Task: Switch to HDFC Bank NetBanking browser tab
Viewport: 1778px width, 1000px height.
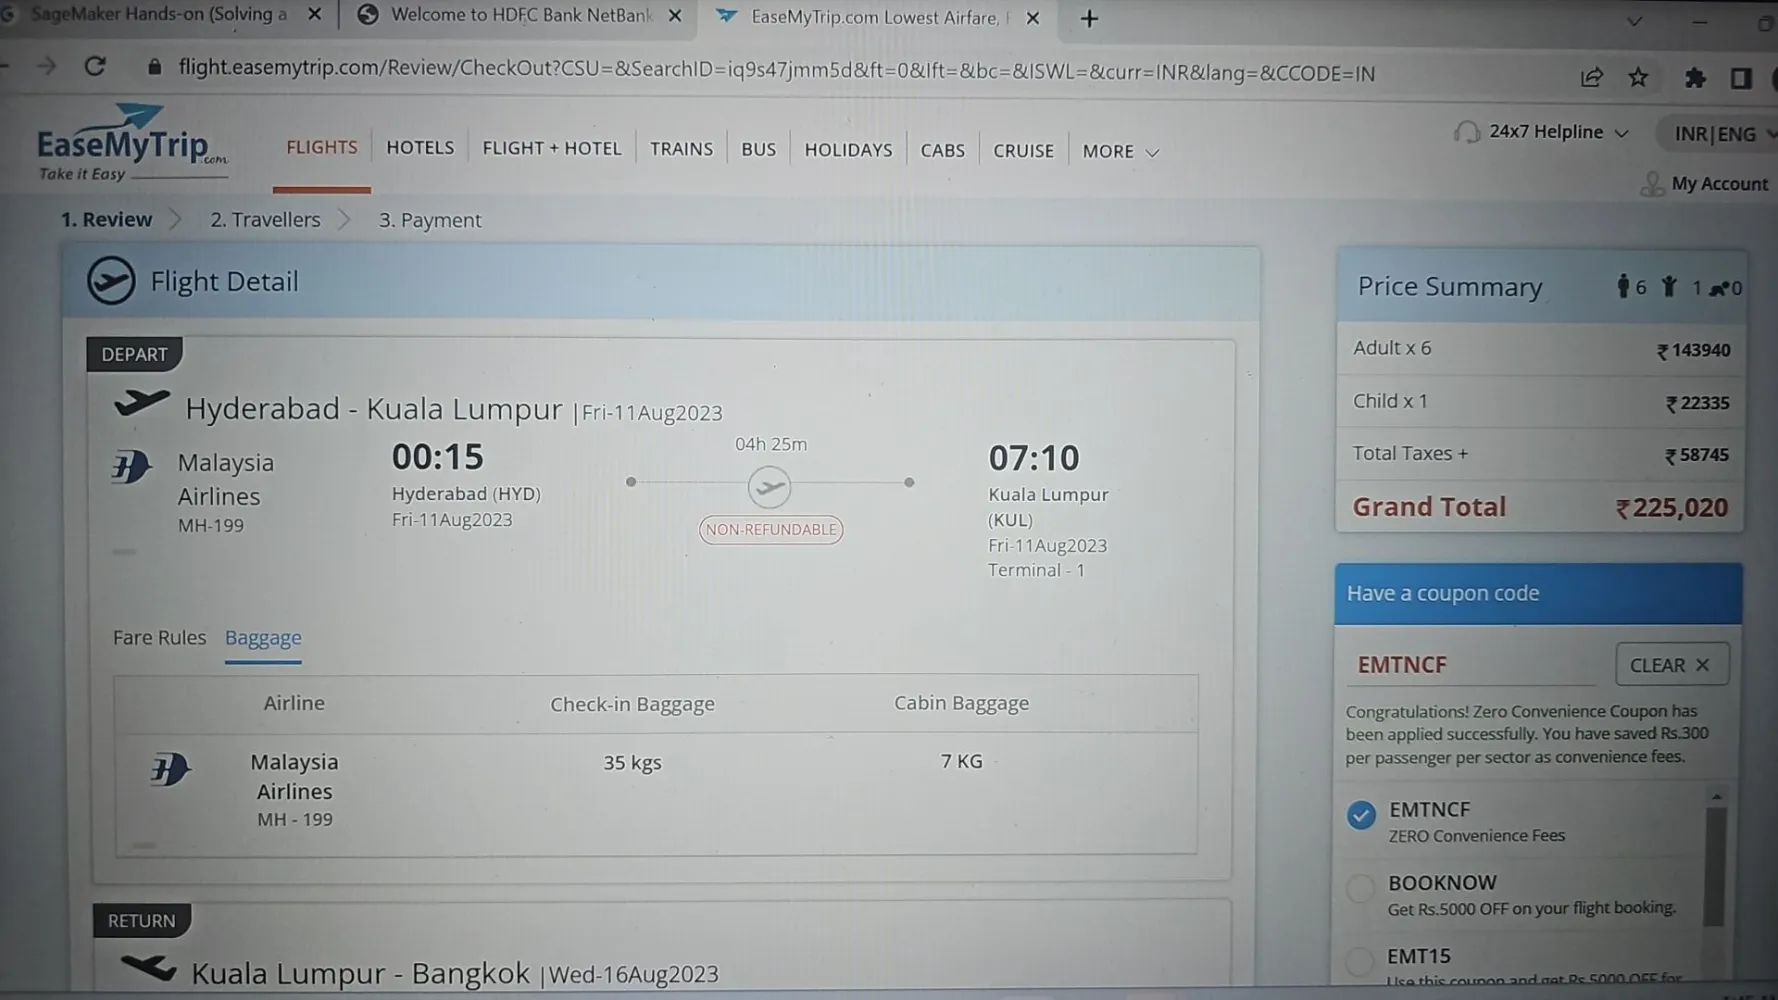Action: coord(520,15)
